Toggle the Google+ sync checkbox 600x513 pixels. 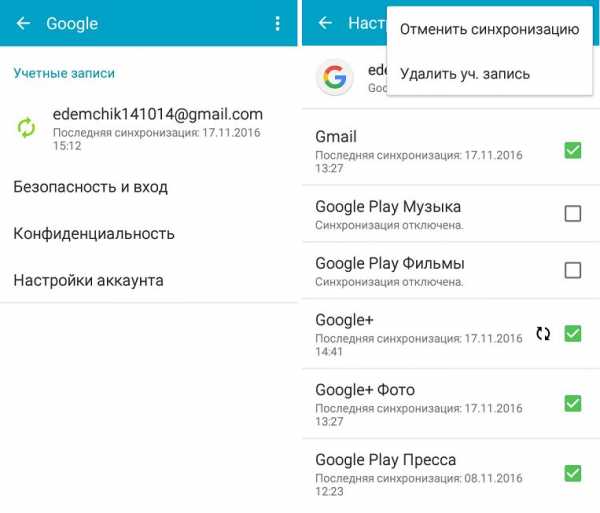pyautogui.click(x=573, y=334)
